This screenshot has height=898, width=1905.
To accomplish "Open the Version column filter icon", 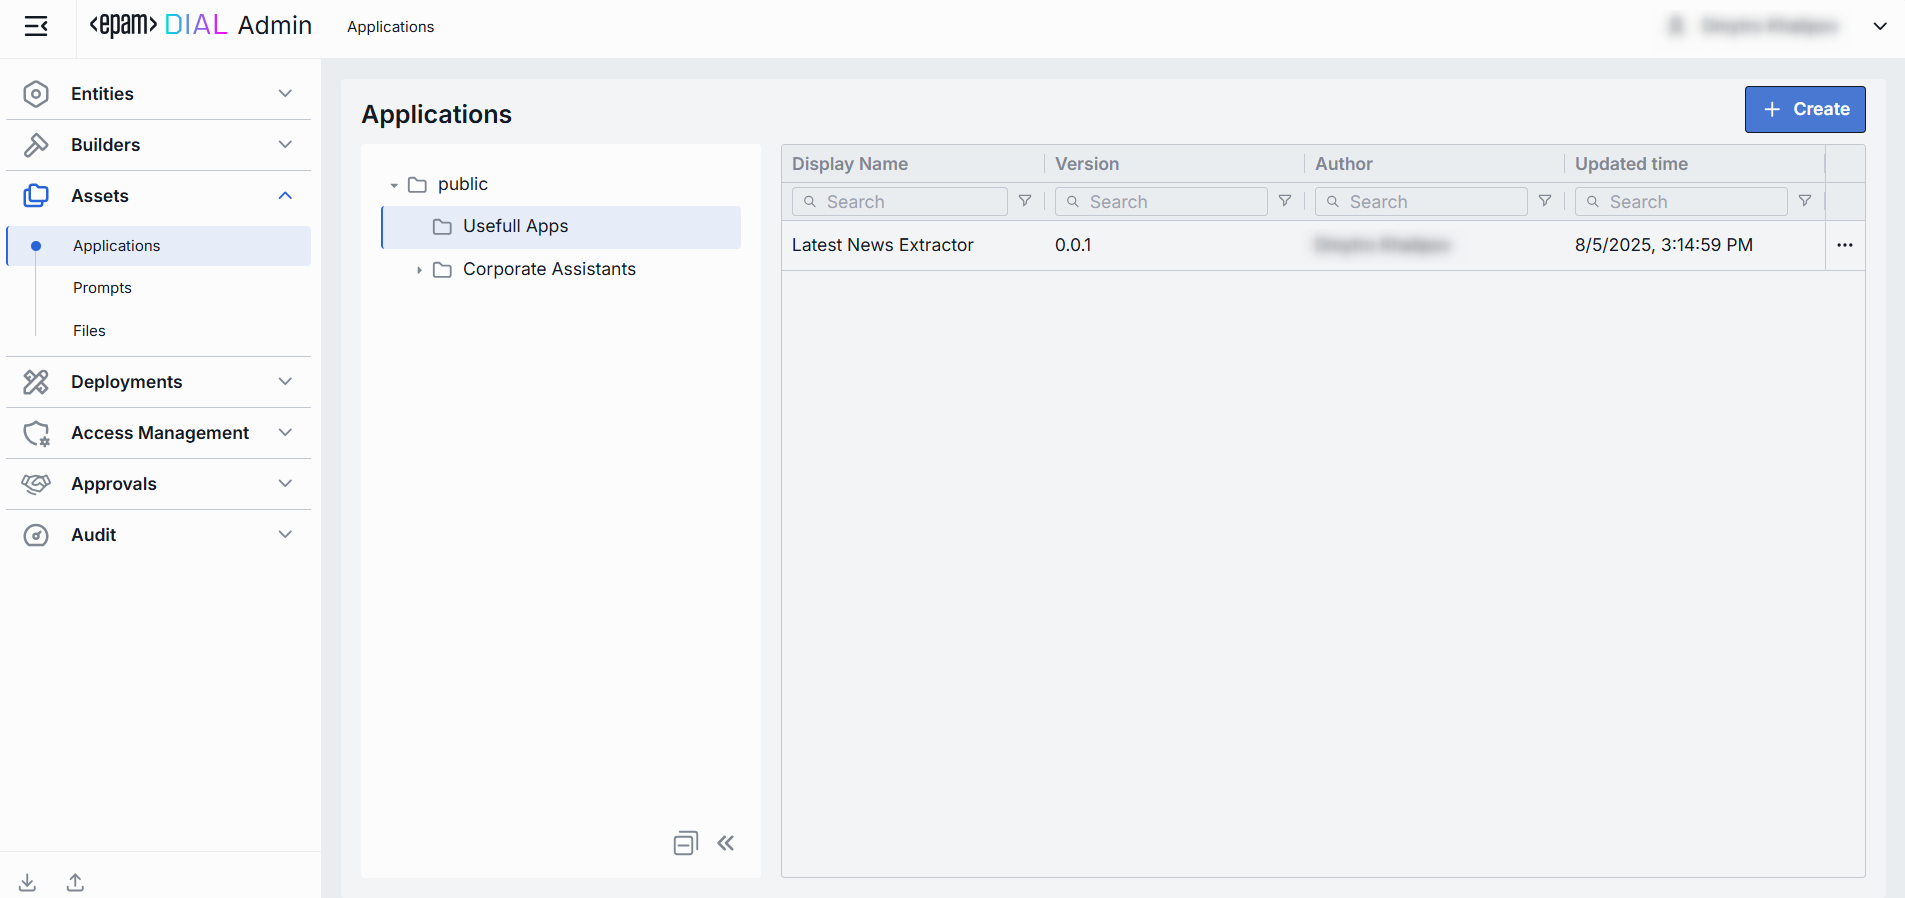I will pyautogui.click(x=1285, y=201).
